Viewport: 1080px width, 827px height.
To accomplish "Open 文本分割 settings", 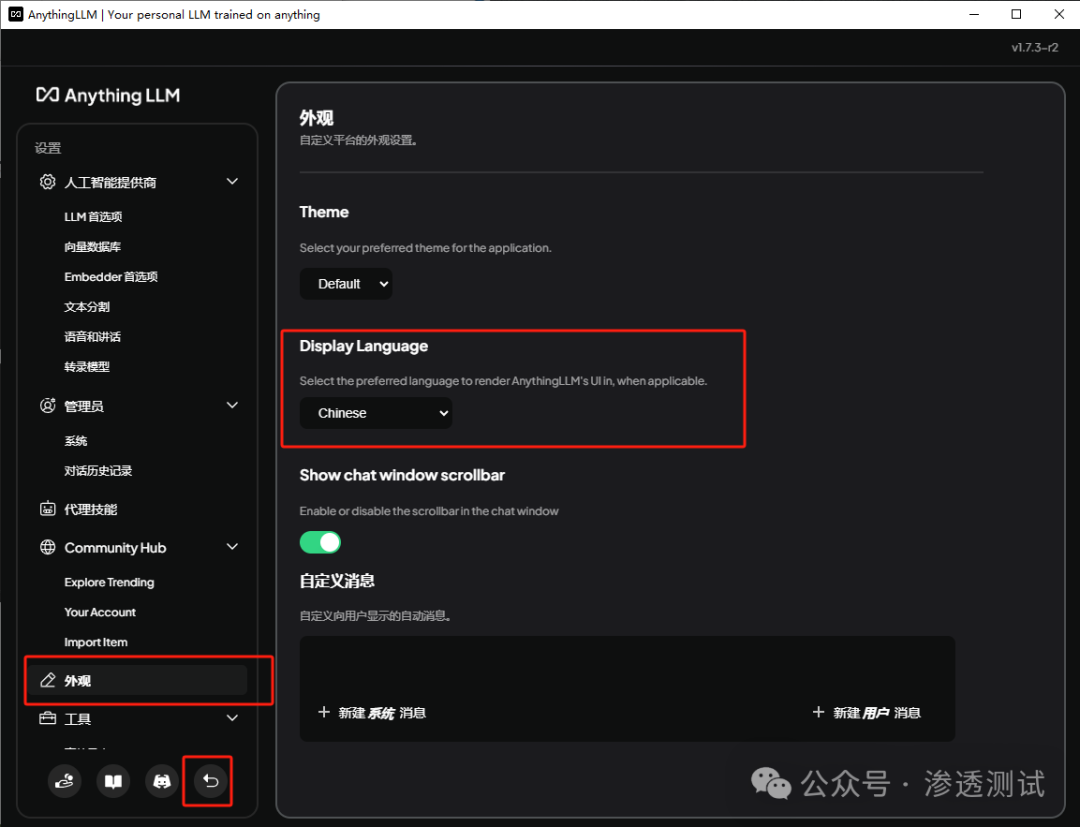I will tap(87, 307).
